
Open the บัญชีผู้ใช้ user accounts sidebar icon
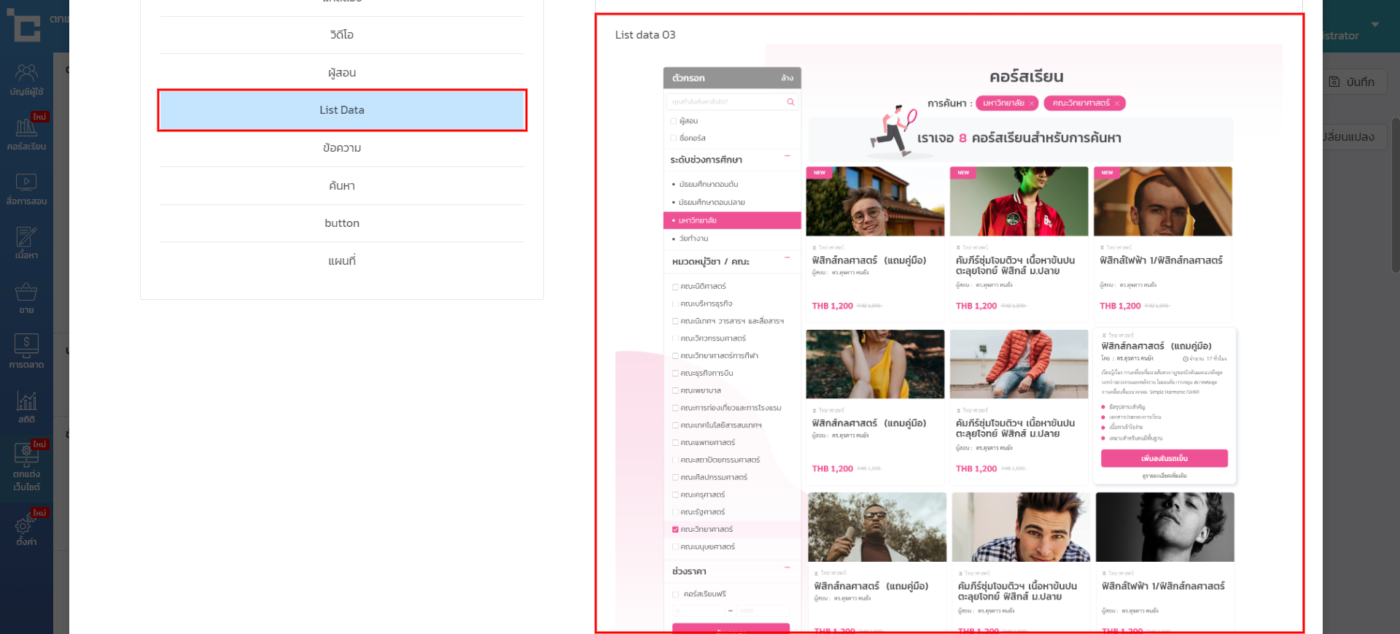tap(27, 79)
